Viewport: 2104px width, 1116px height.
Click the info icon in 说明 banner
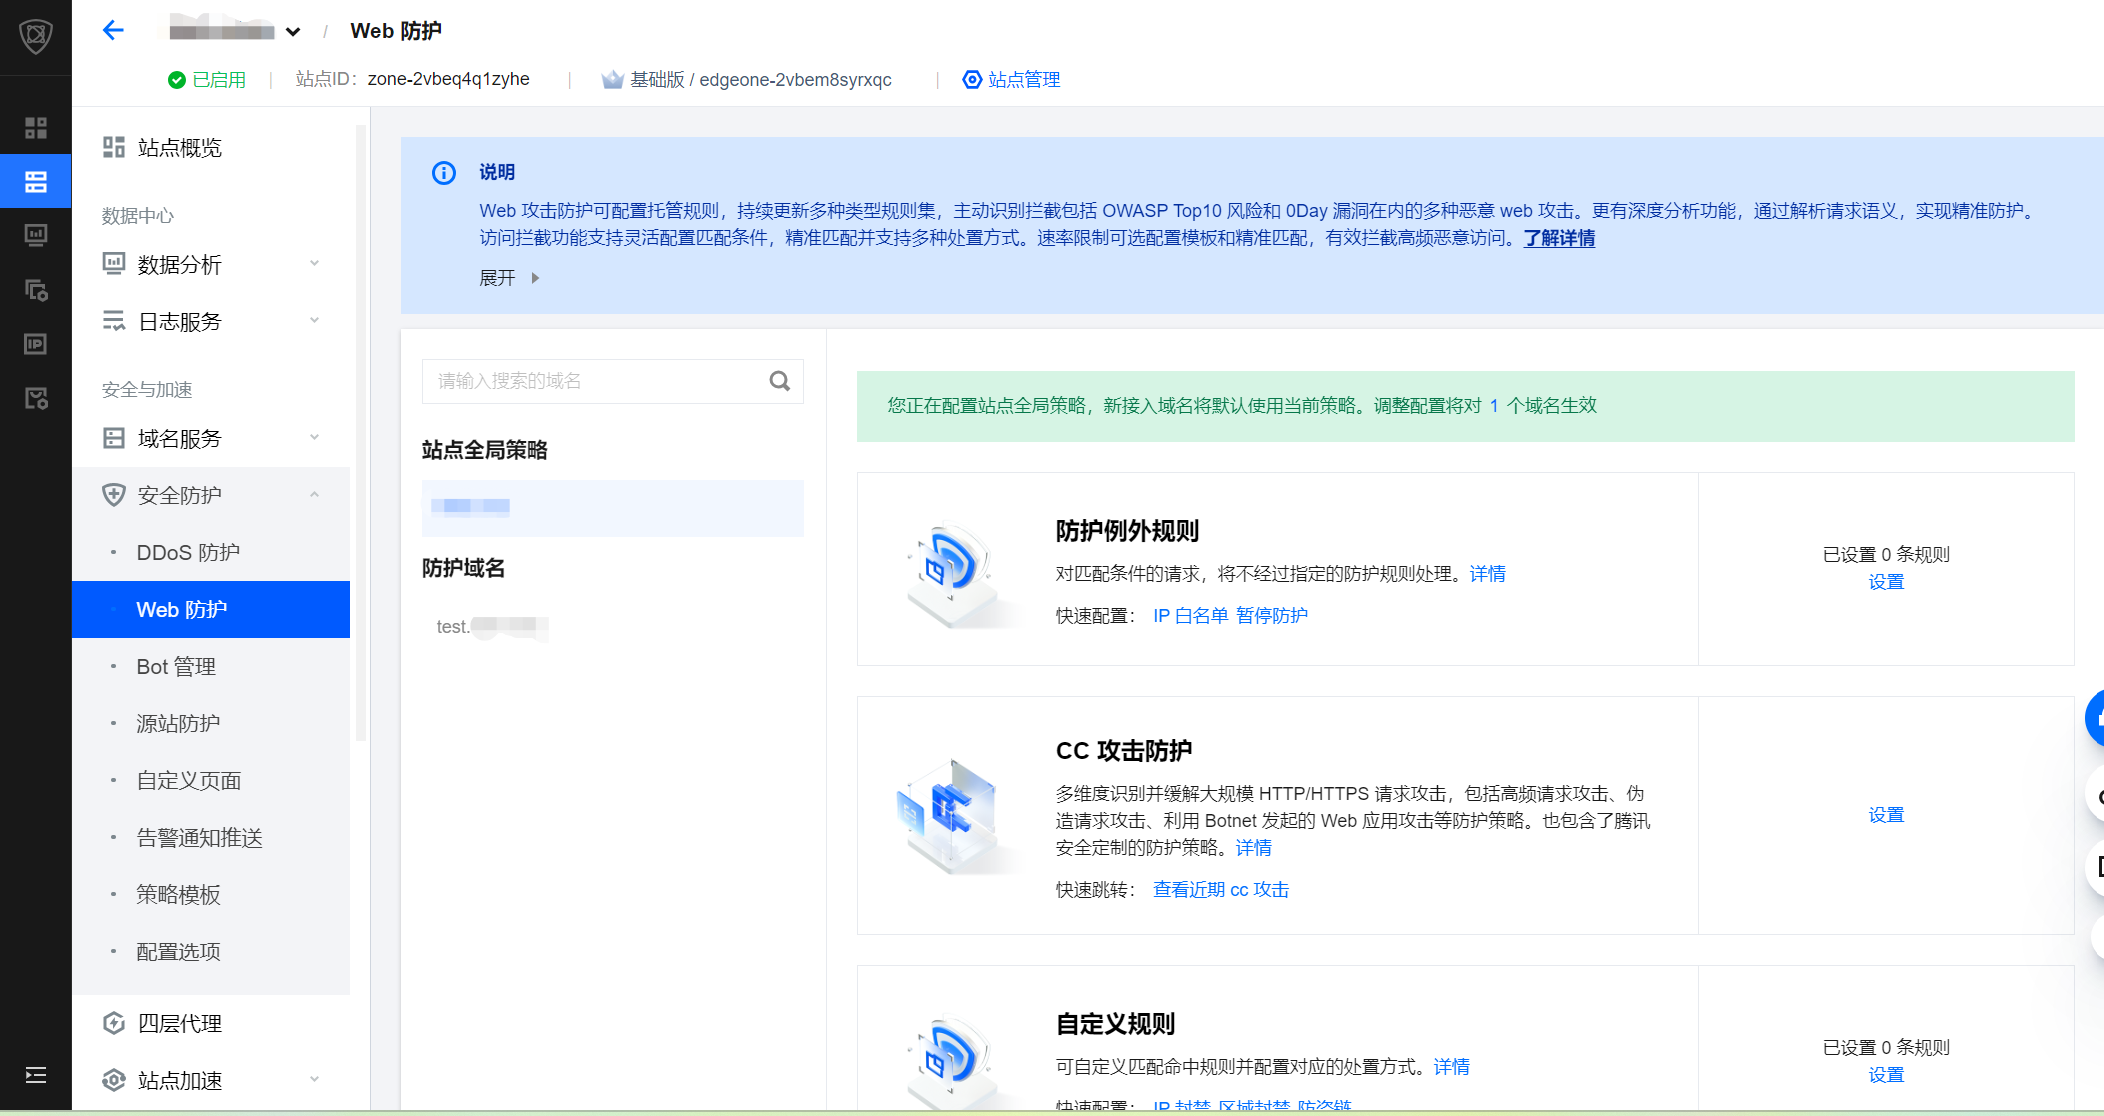(x=444, y=173)
